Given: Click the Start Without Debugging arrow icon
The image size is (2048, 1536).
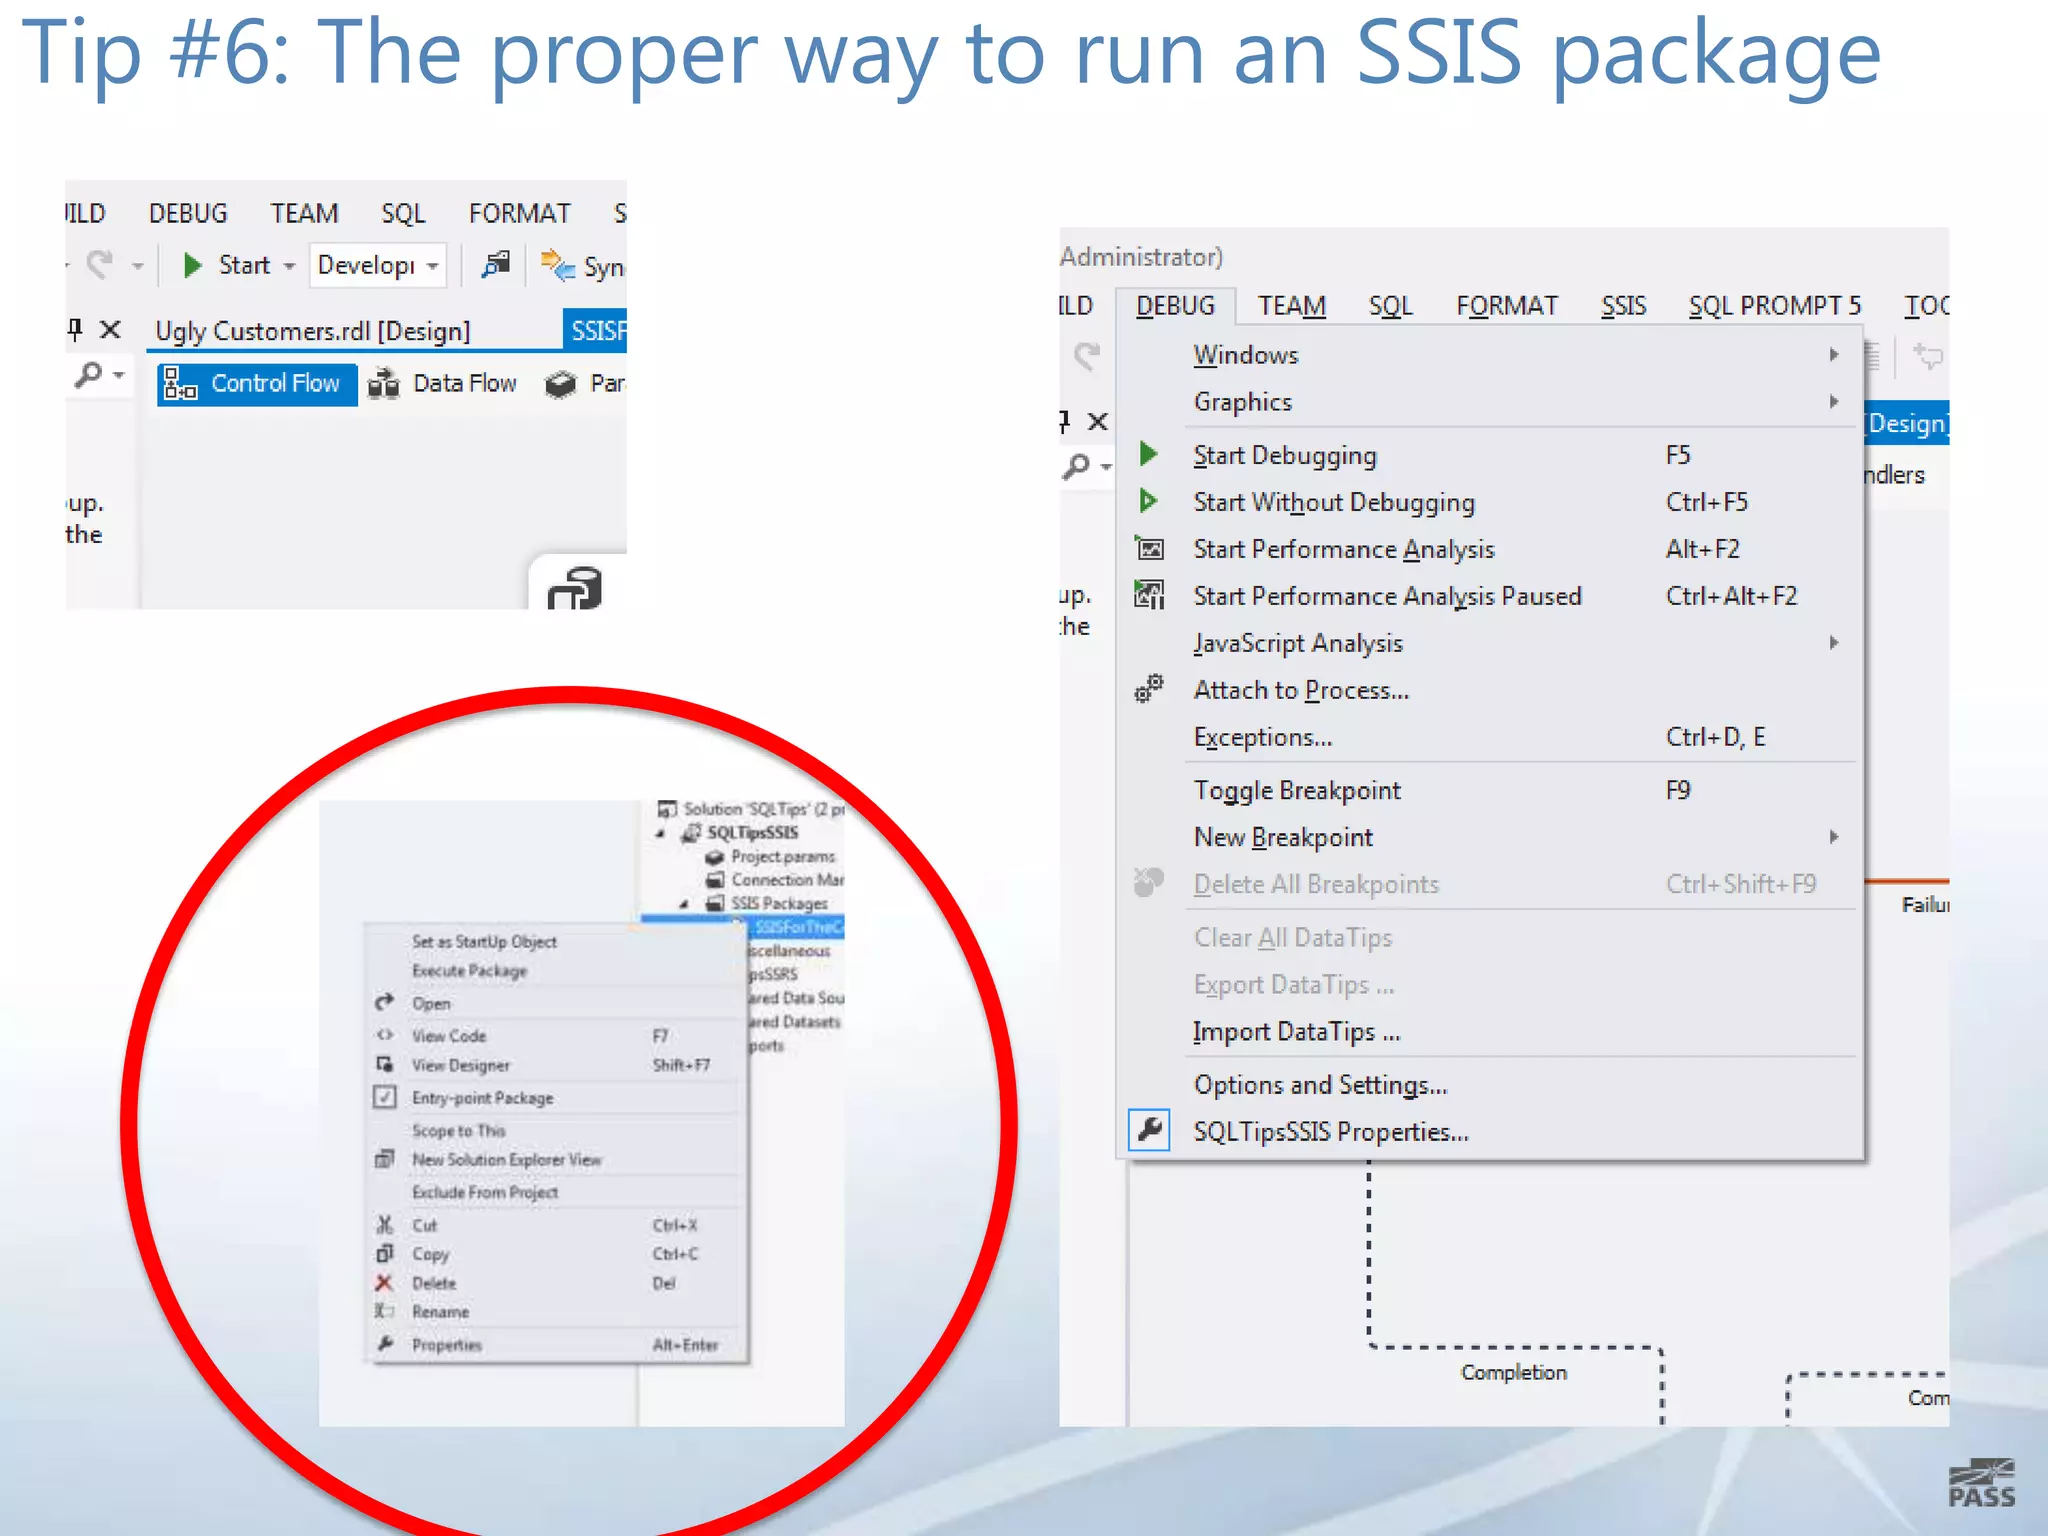Looking at the screenshot, I should pyautogui.click(x=1149, y=501).
